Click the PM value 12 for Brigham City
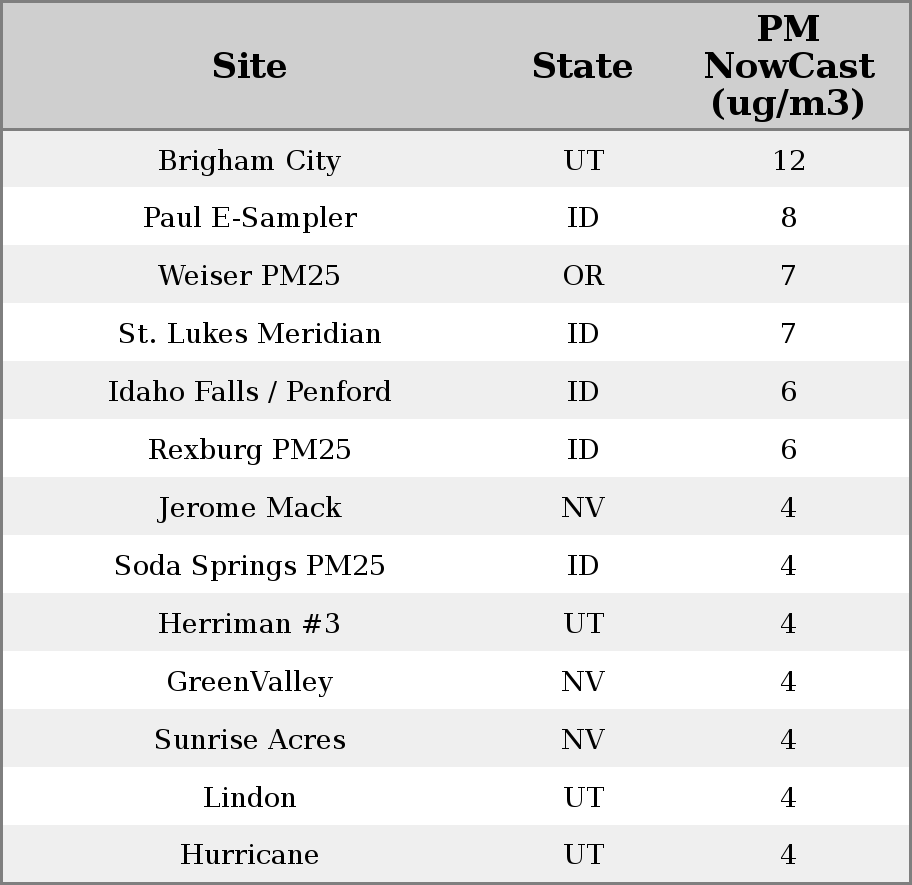 click(788, 160)
